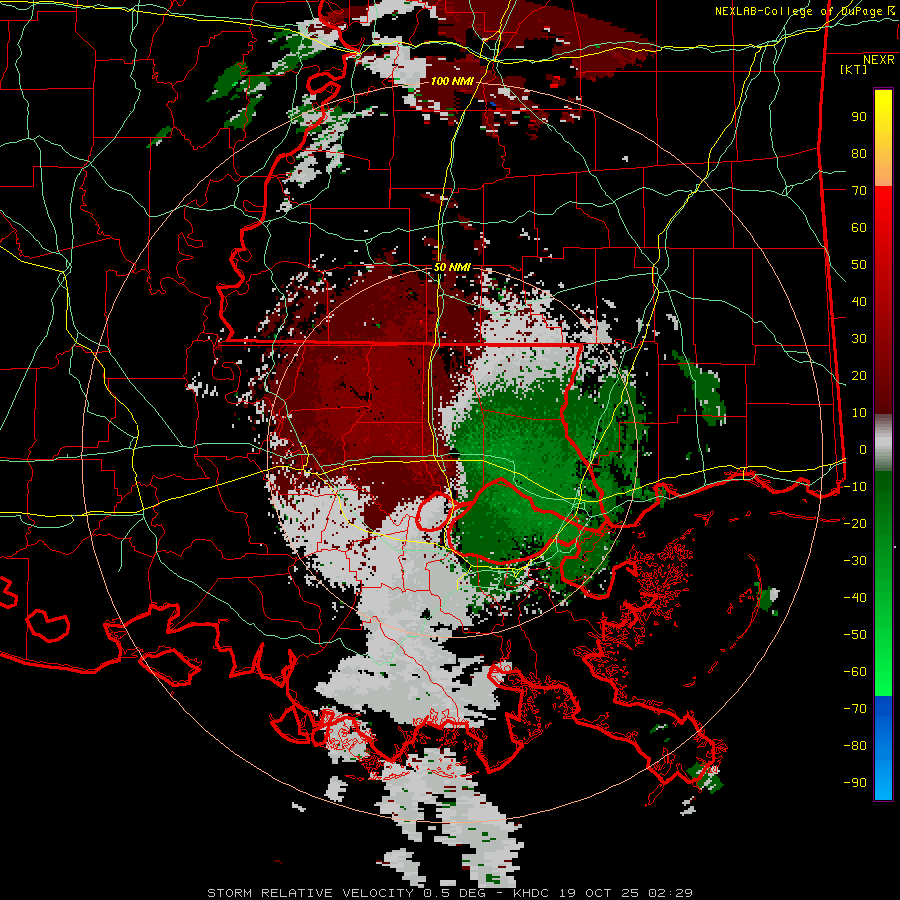Click the STORM RELATIVE VELOCITY product title
Viewport: 900px width, 900px height.
(313, 893)
